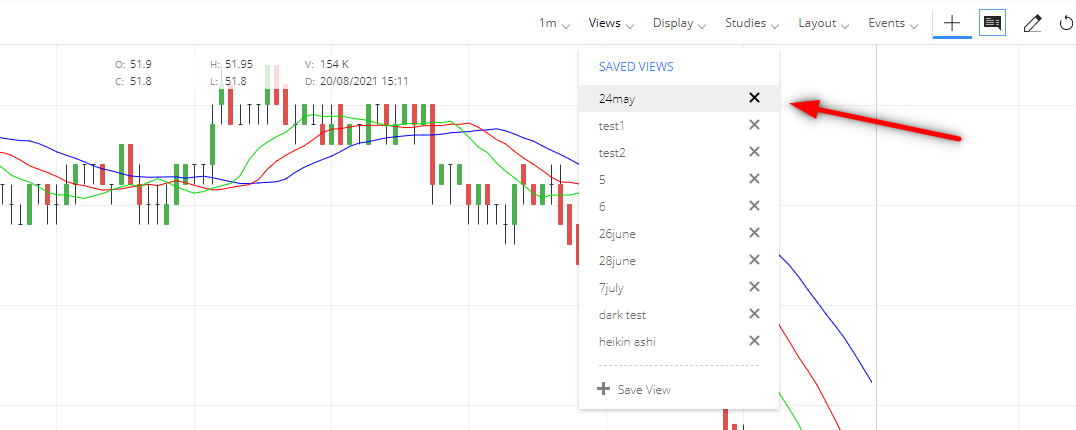Select the 28june saved view

(x=617, y=261)
